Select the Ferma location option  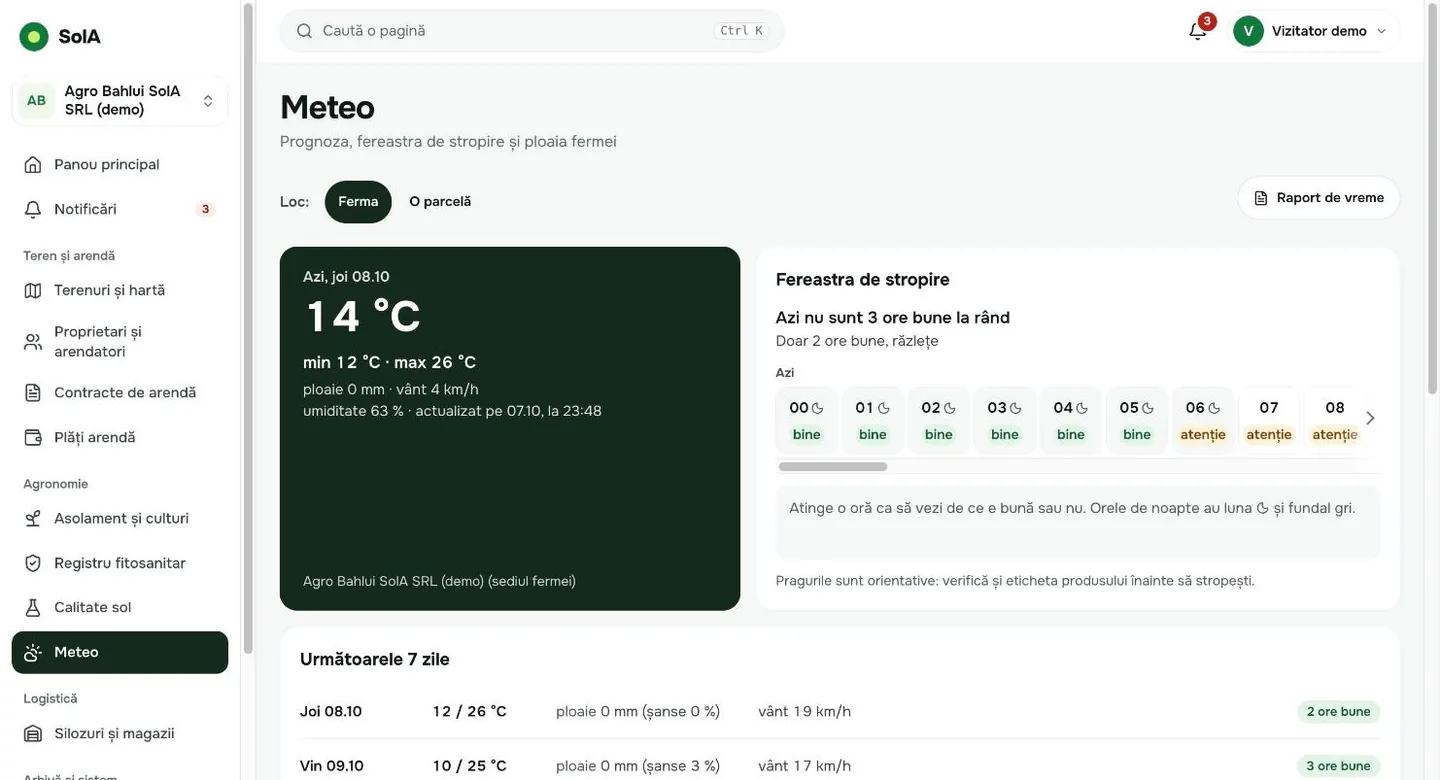tap(358, 201)
